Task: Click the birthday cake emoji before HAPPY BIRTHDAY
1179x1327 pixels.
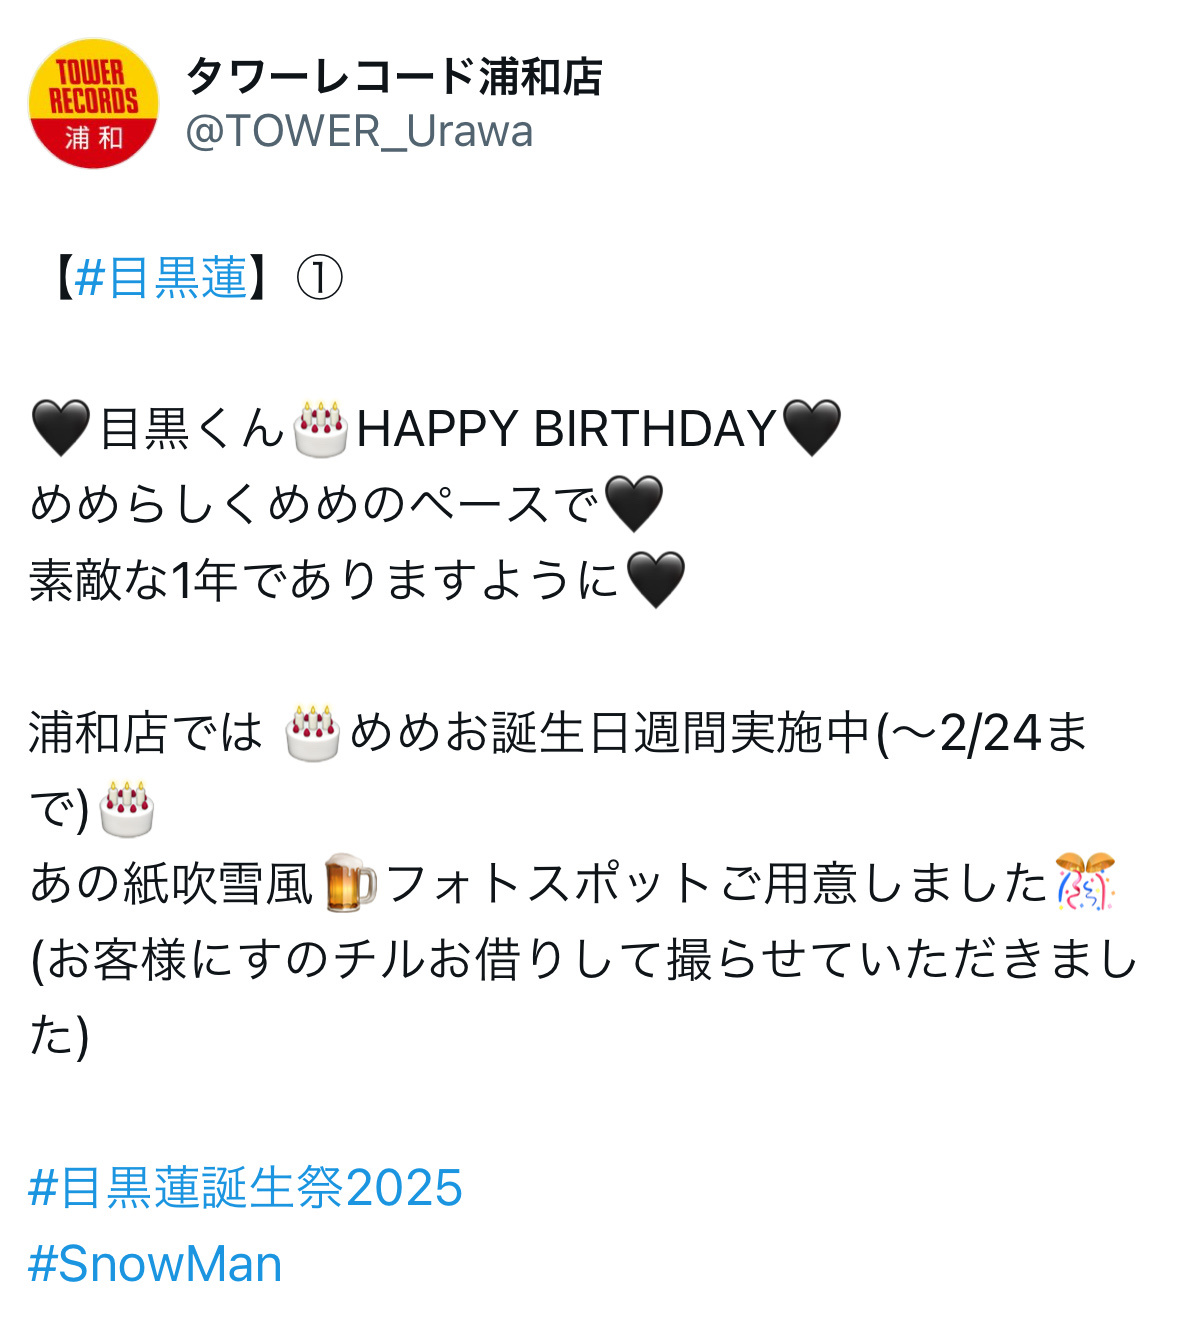Action: 321,428
